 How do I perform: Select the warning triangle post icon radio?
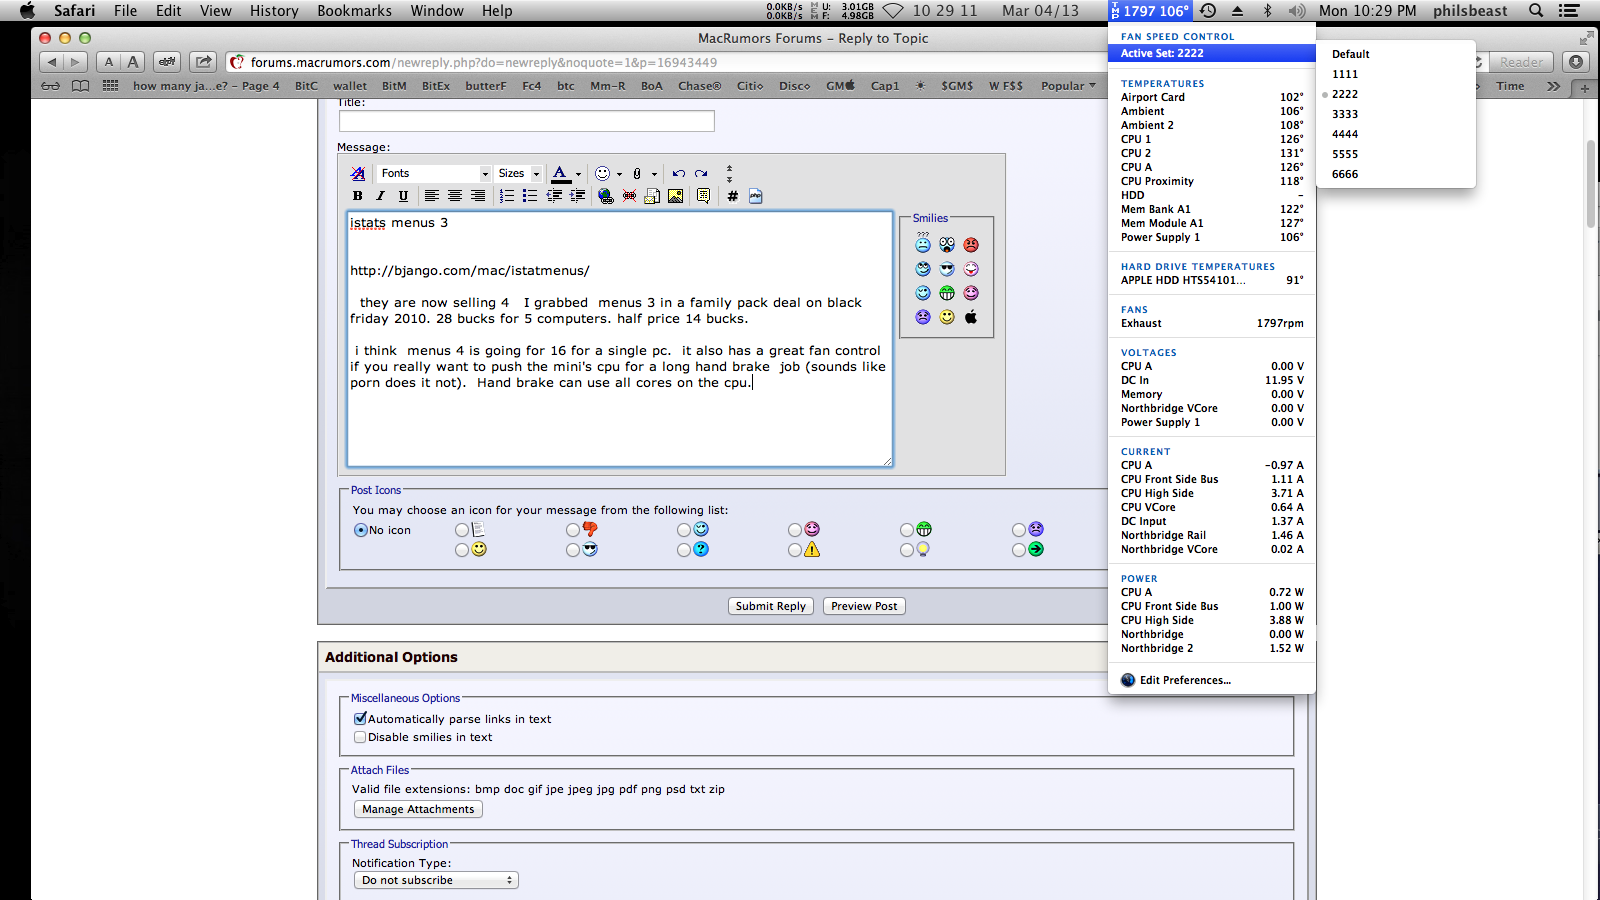[x=795, y=550]
